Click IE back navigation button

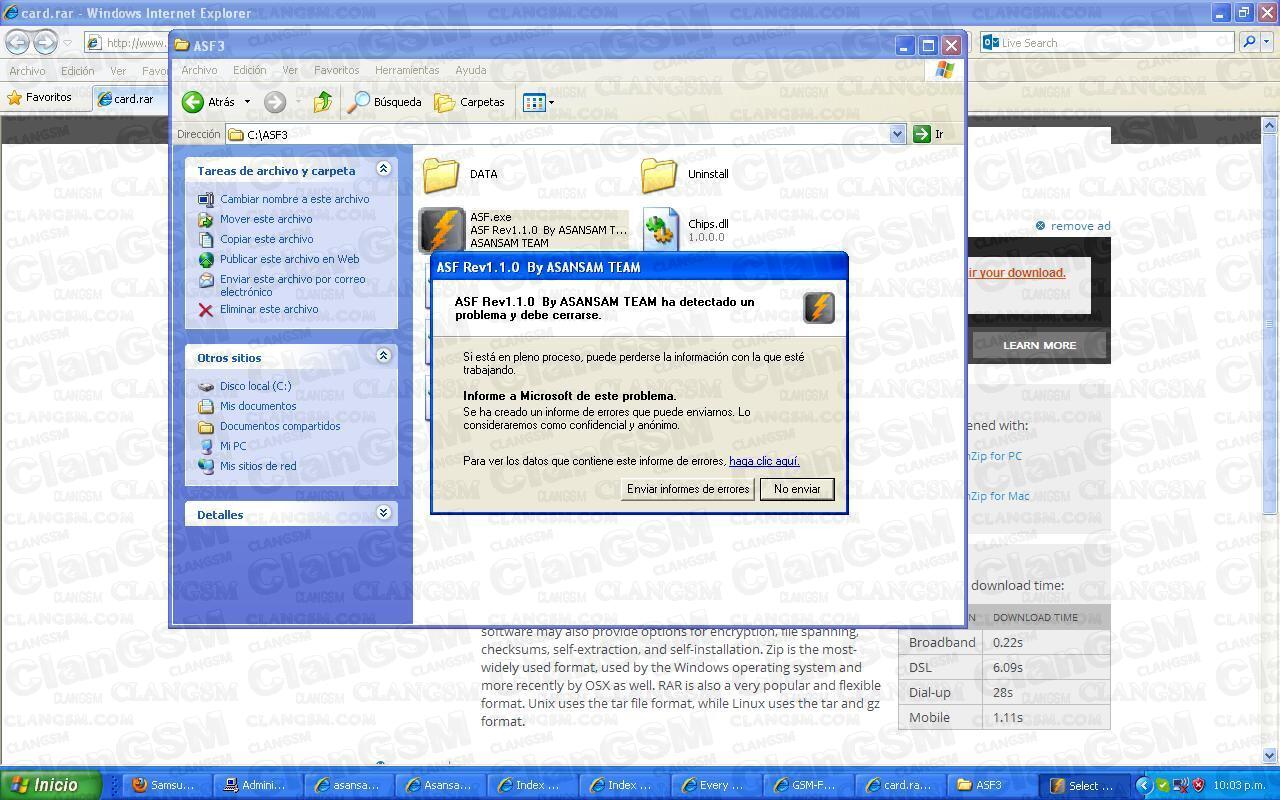click(x=17, y=42)
